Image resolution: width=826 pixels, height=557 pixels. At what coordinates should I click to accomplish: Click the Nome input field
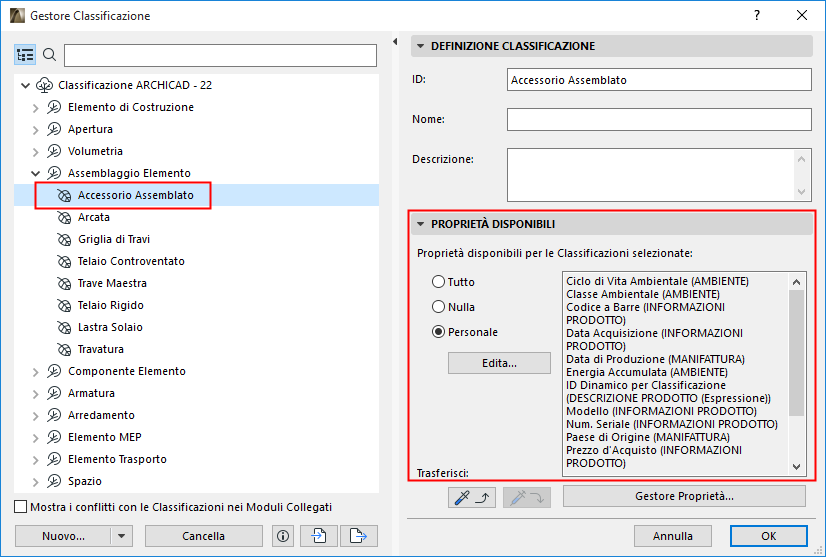pos(659,120)
